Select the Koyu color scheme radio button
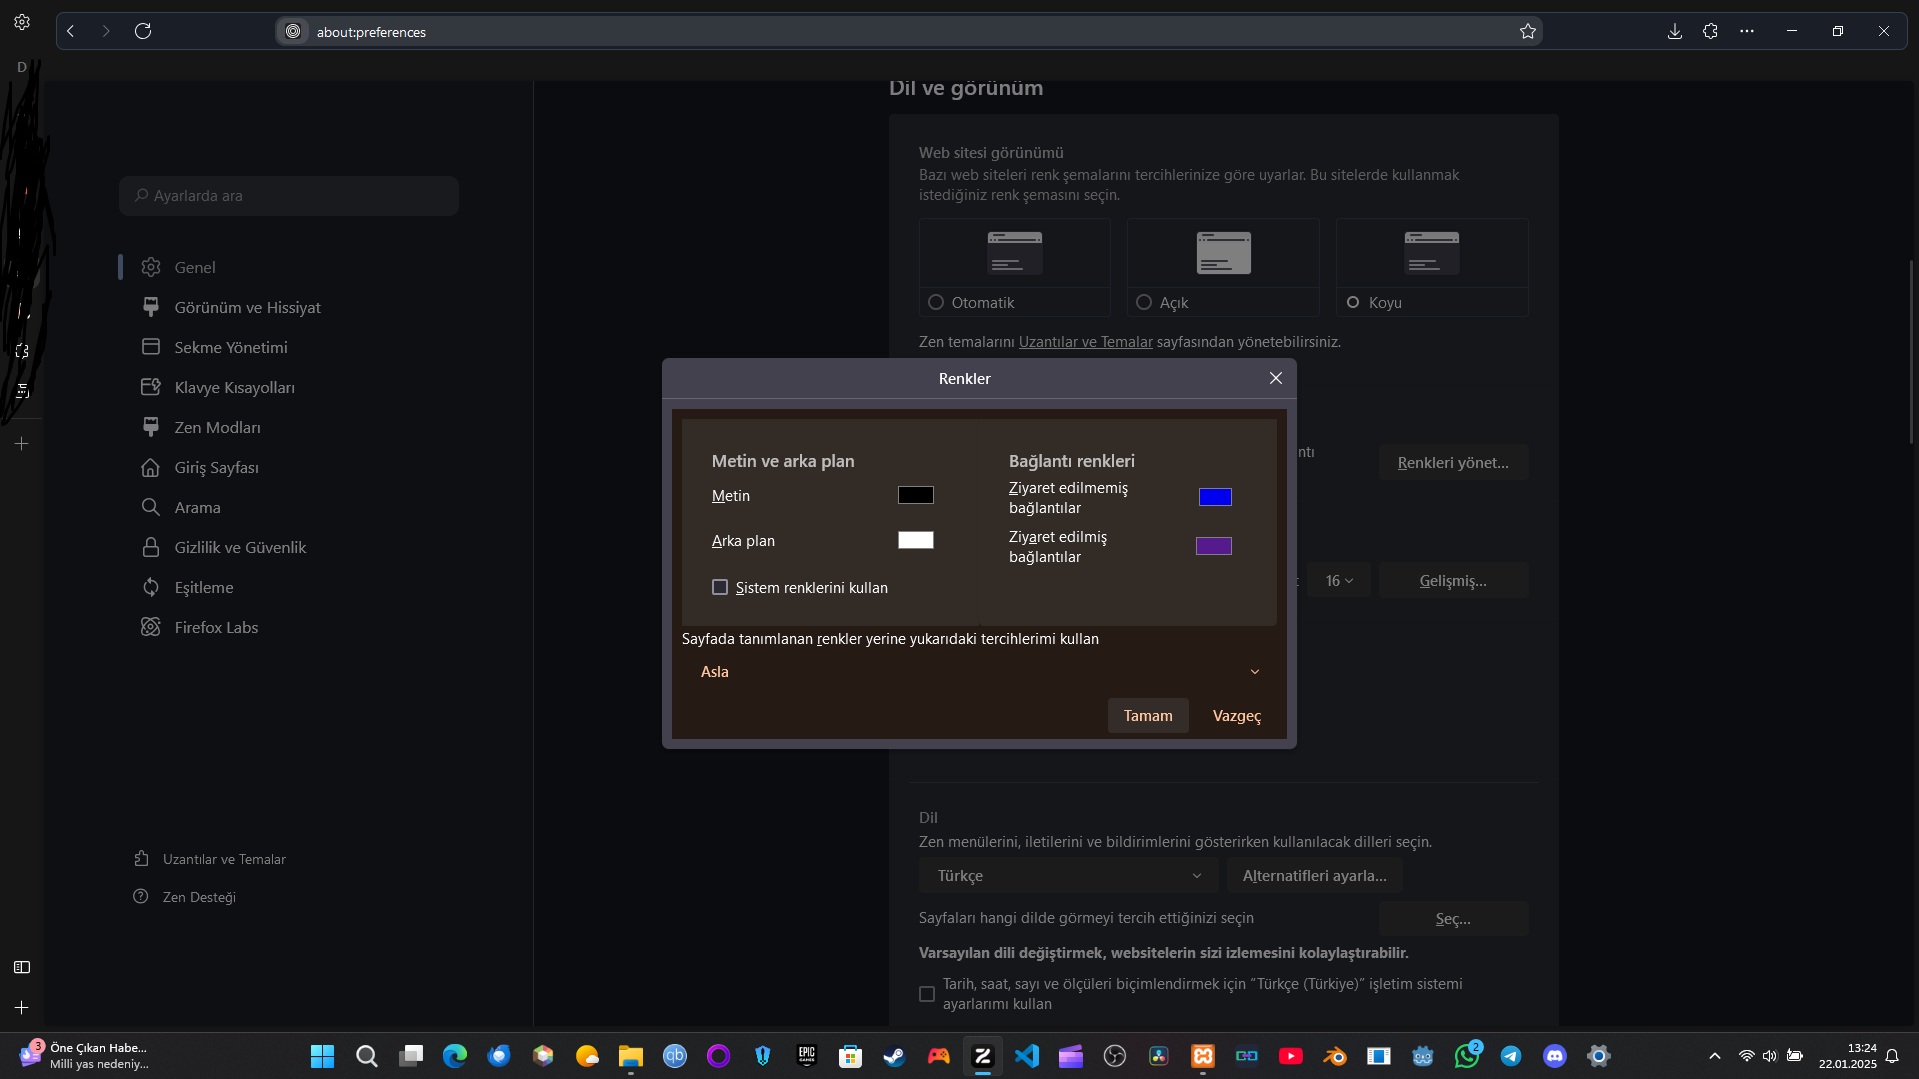Screen dimensions: 1919x1079 click(1353, 302)
